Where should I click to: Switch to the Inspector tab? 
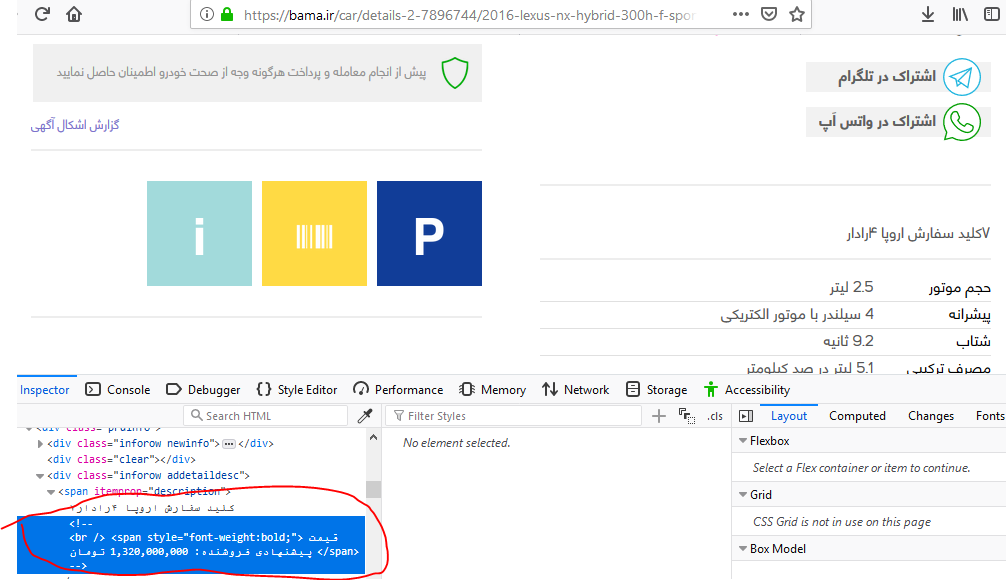click(x=44, y=389)
